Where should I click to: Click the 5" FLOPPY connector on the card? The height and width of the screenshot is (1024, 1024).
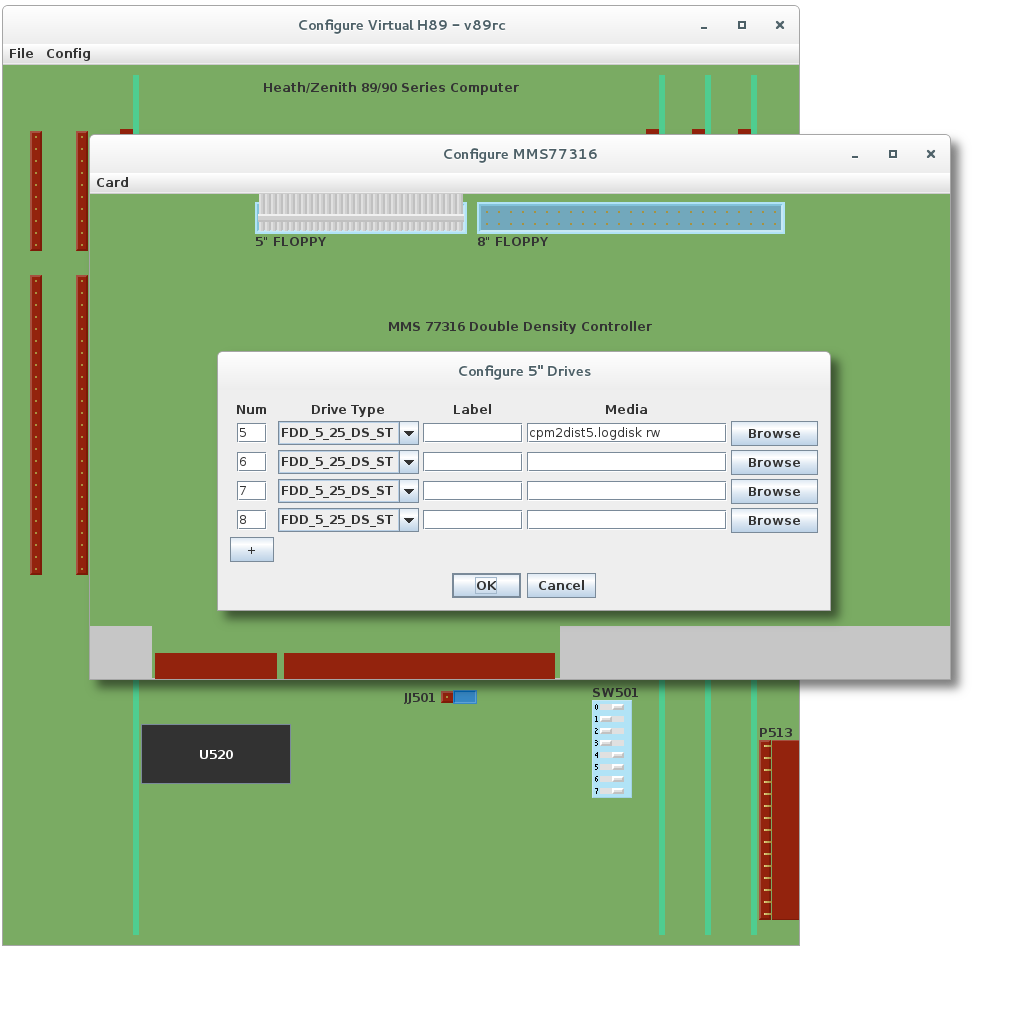point(360,215)
